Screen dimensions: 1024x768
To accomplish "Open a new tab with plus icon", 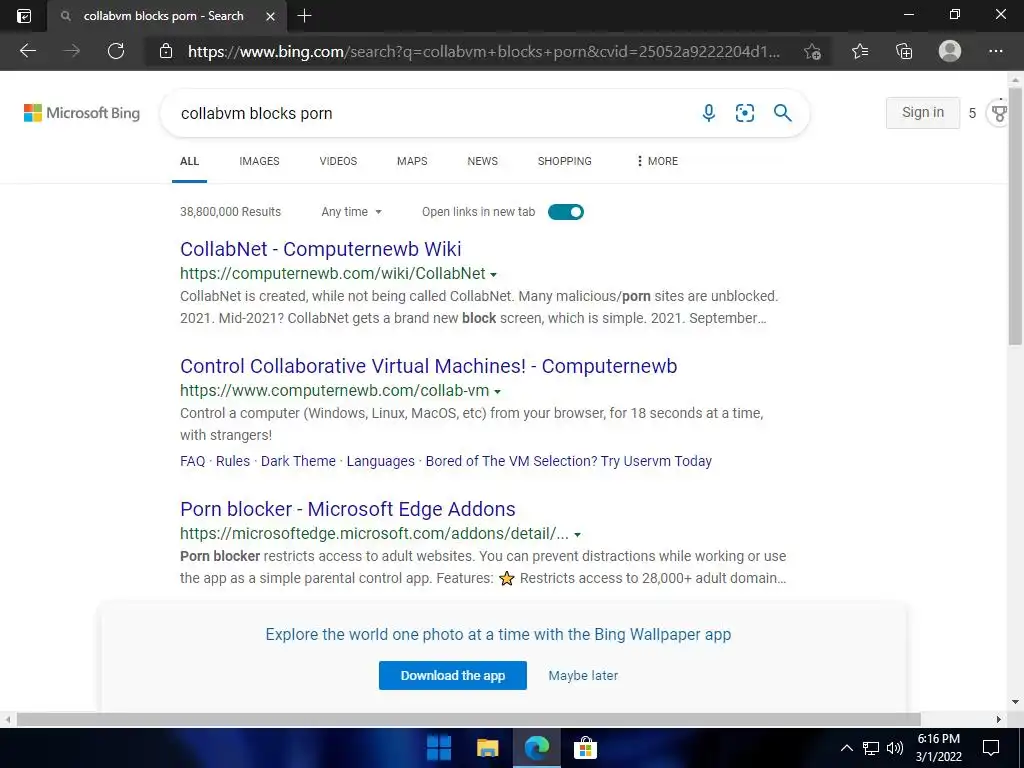I will [x=304, y=16].
